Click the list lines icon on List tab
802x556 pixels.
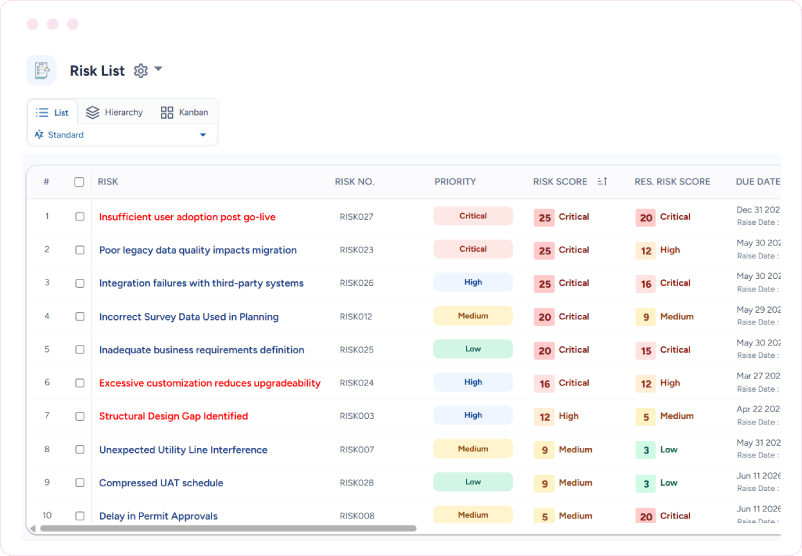coord(42,113)
